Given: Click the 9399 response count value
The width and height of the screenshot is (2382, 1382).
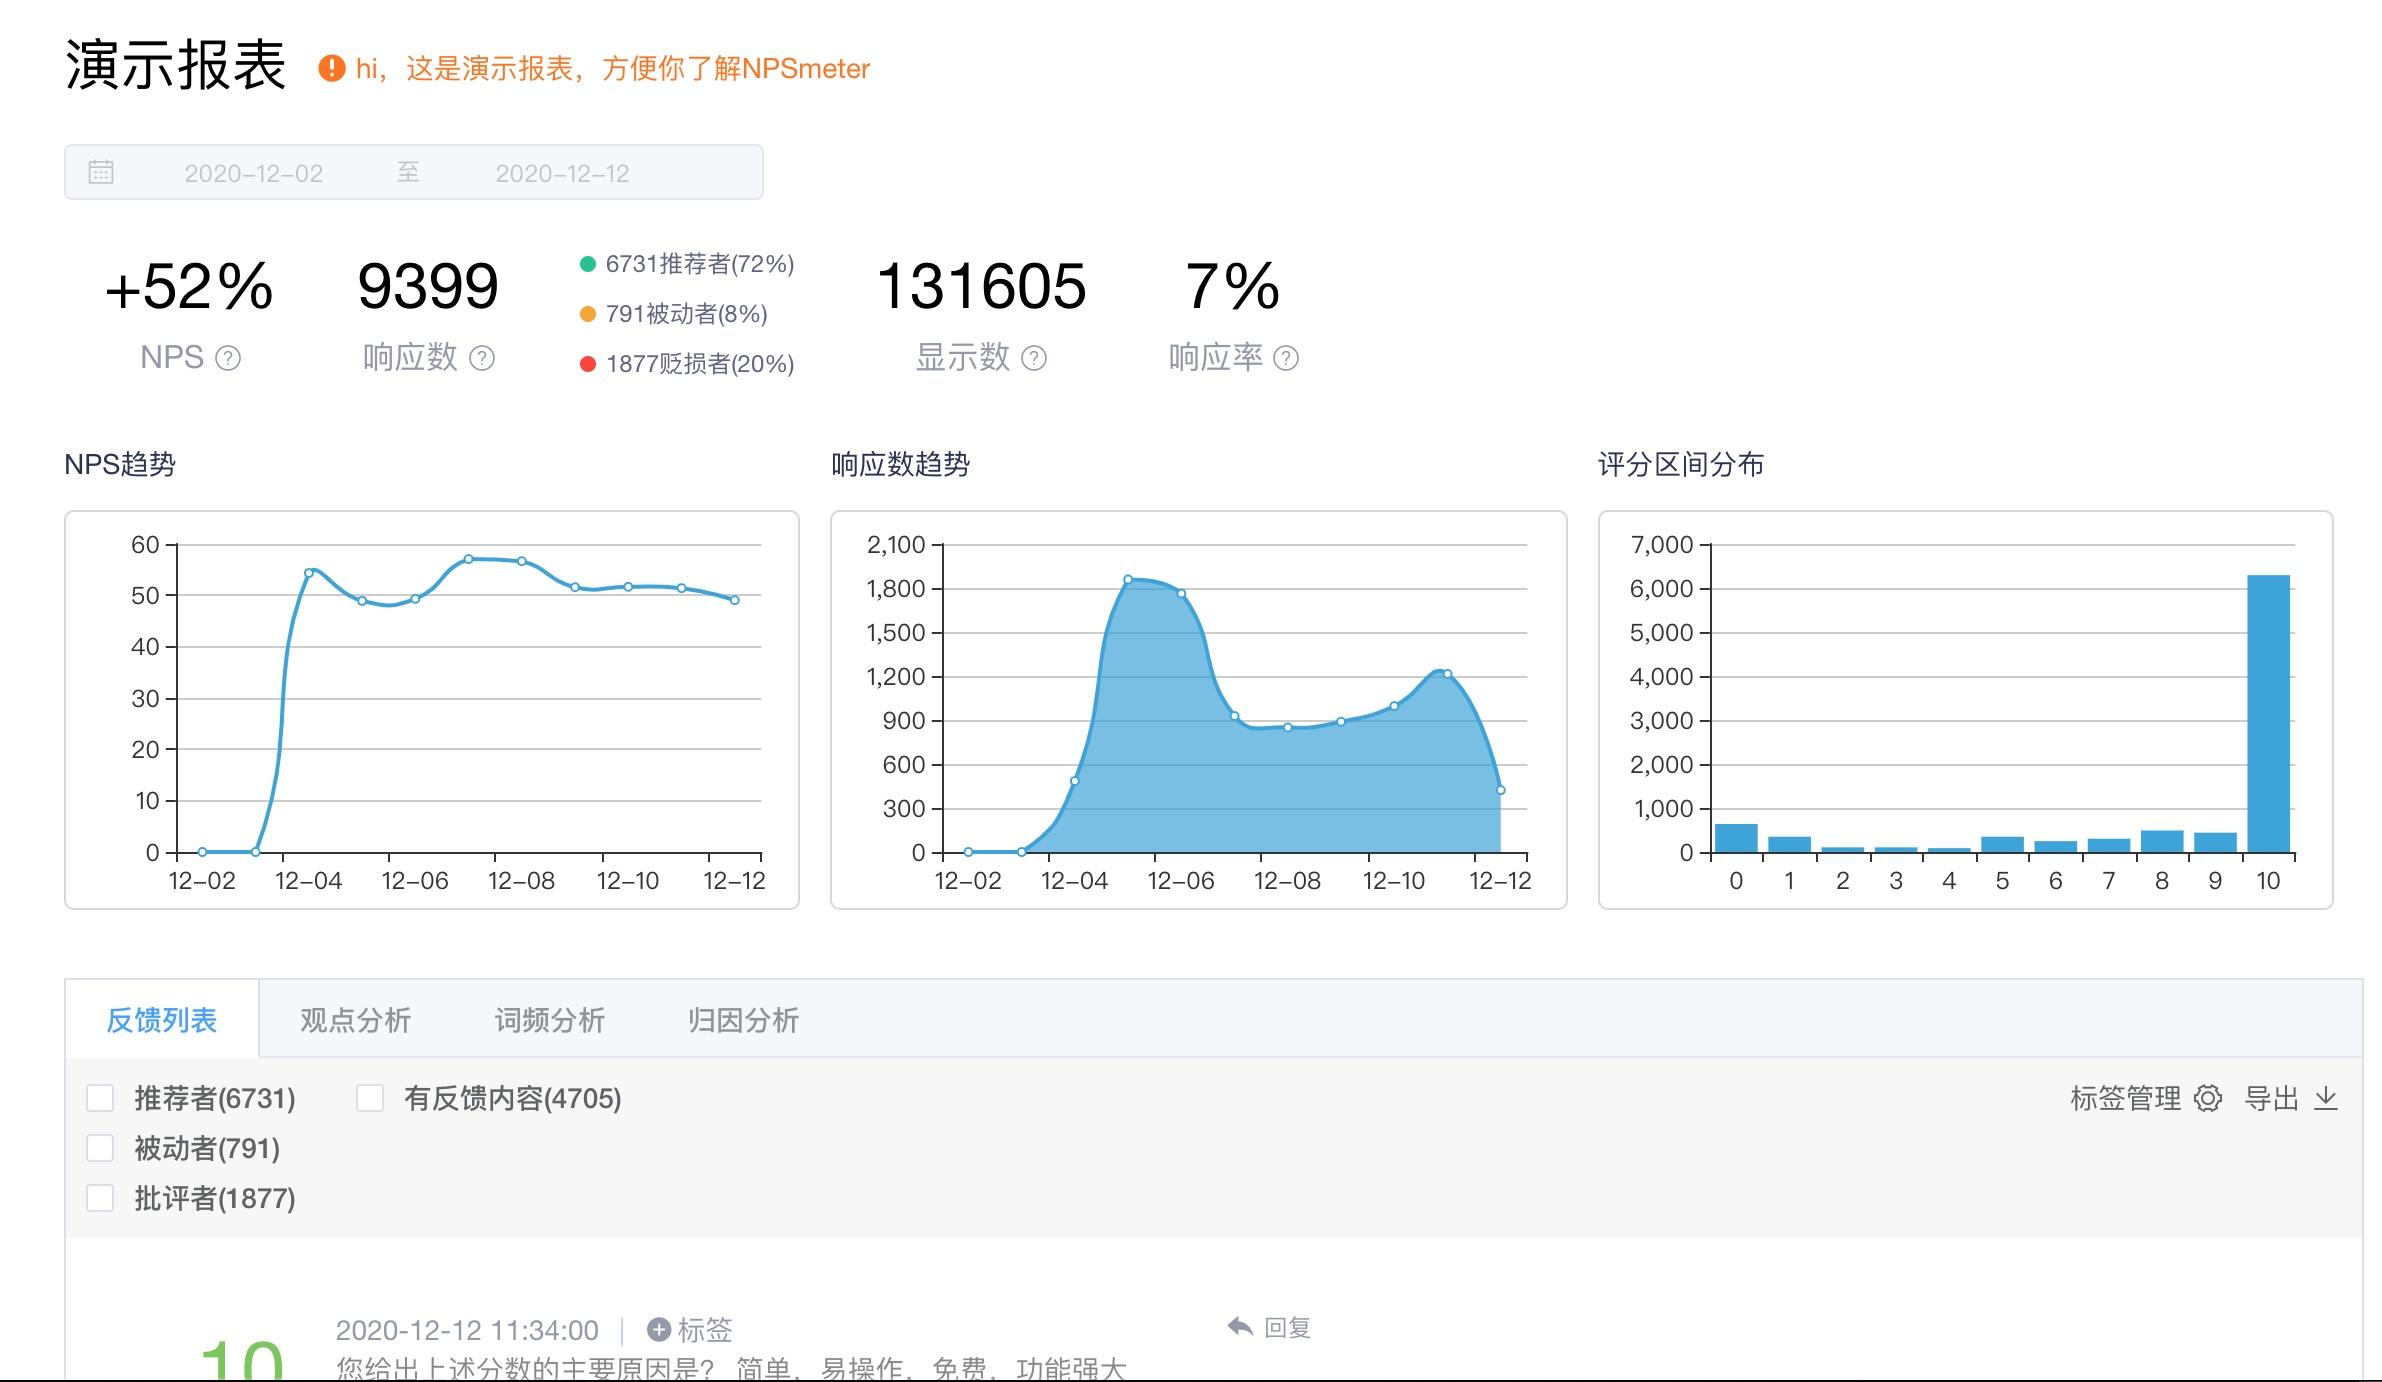Looking at the screenshot, I should pos(428,287).
